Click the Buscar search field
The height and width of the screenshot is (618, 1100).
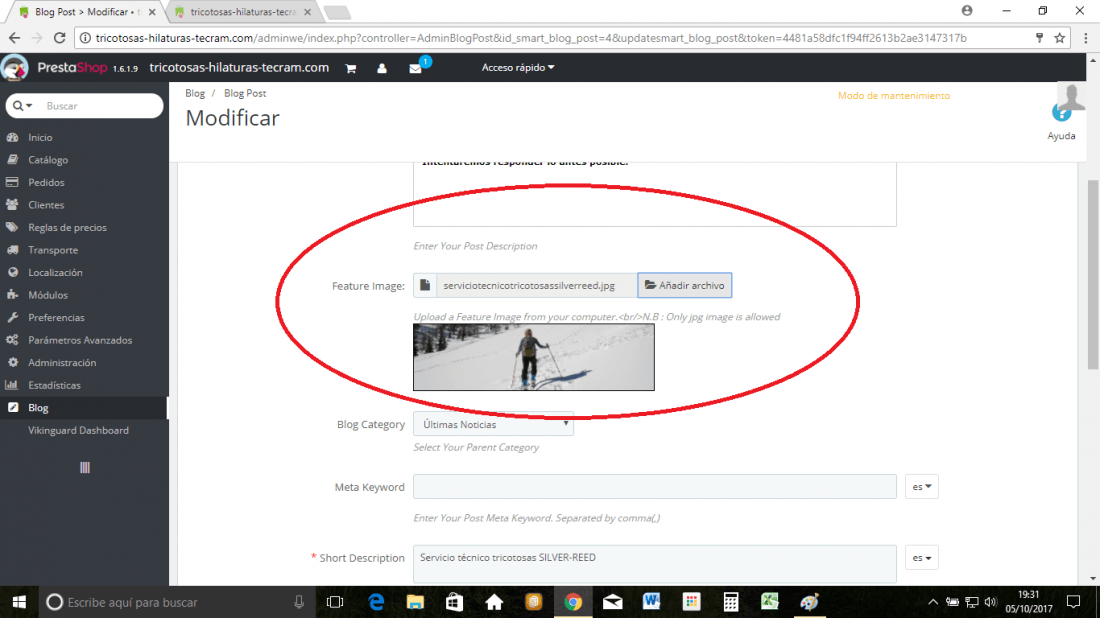pos(102,106)
